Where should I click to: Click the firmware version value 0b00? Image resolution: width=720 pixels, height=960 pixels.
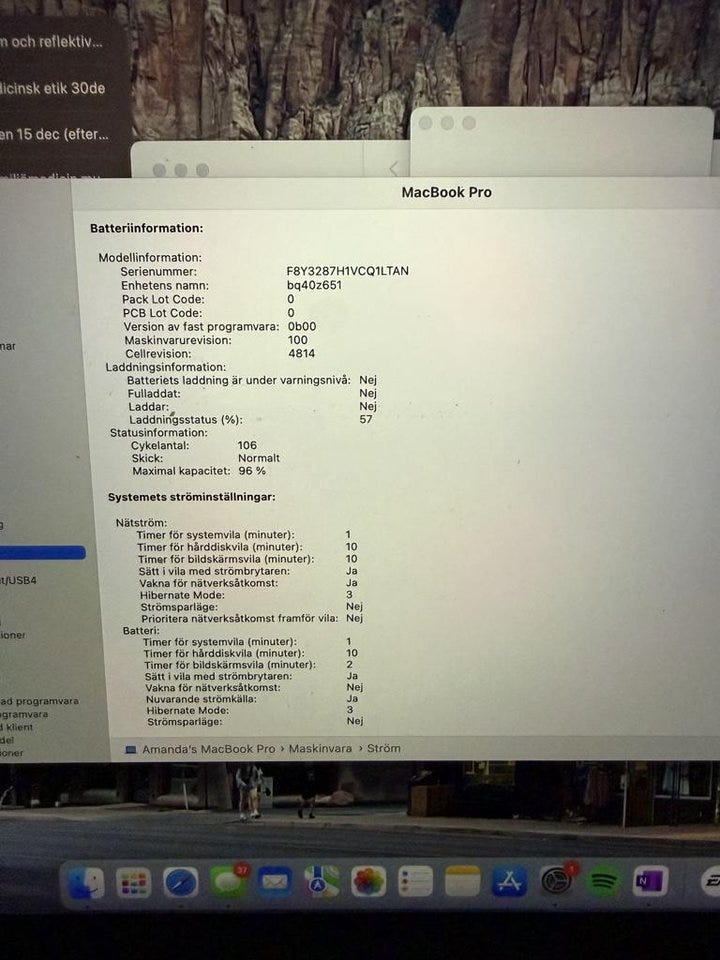coord(302,326)
